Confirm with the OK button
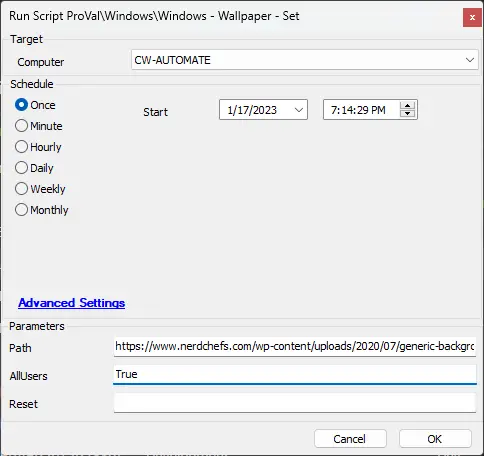This screenshot has height=456, width=484. click(x=435, y=439)
